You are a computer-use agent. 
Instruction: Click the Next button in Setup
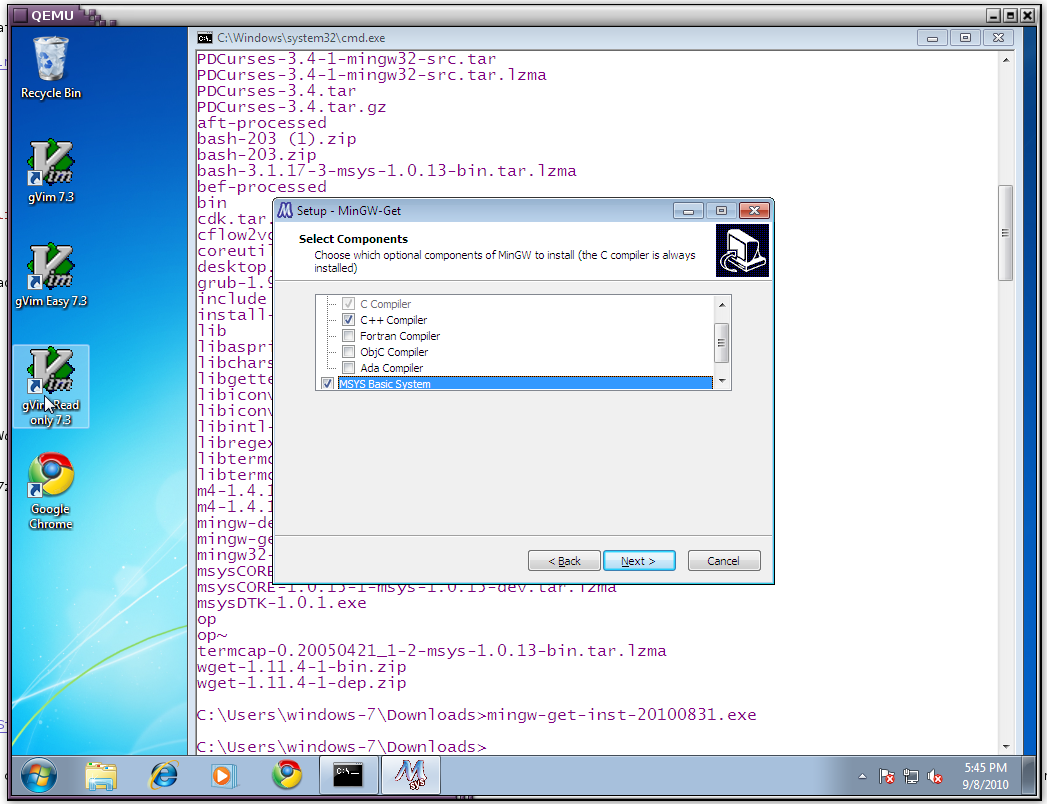click(x=639, y=561)
